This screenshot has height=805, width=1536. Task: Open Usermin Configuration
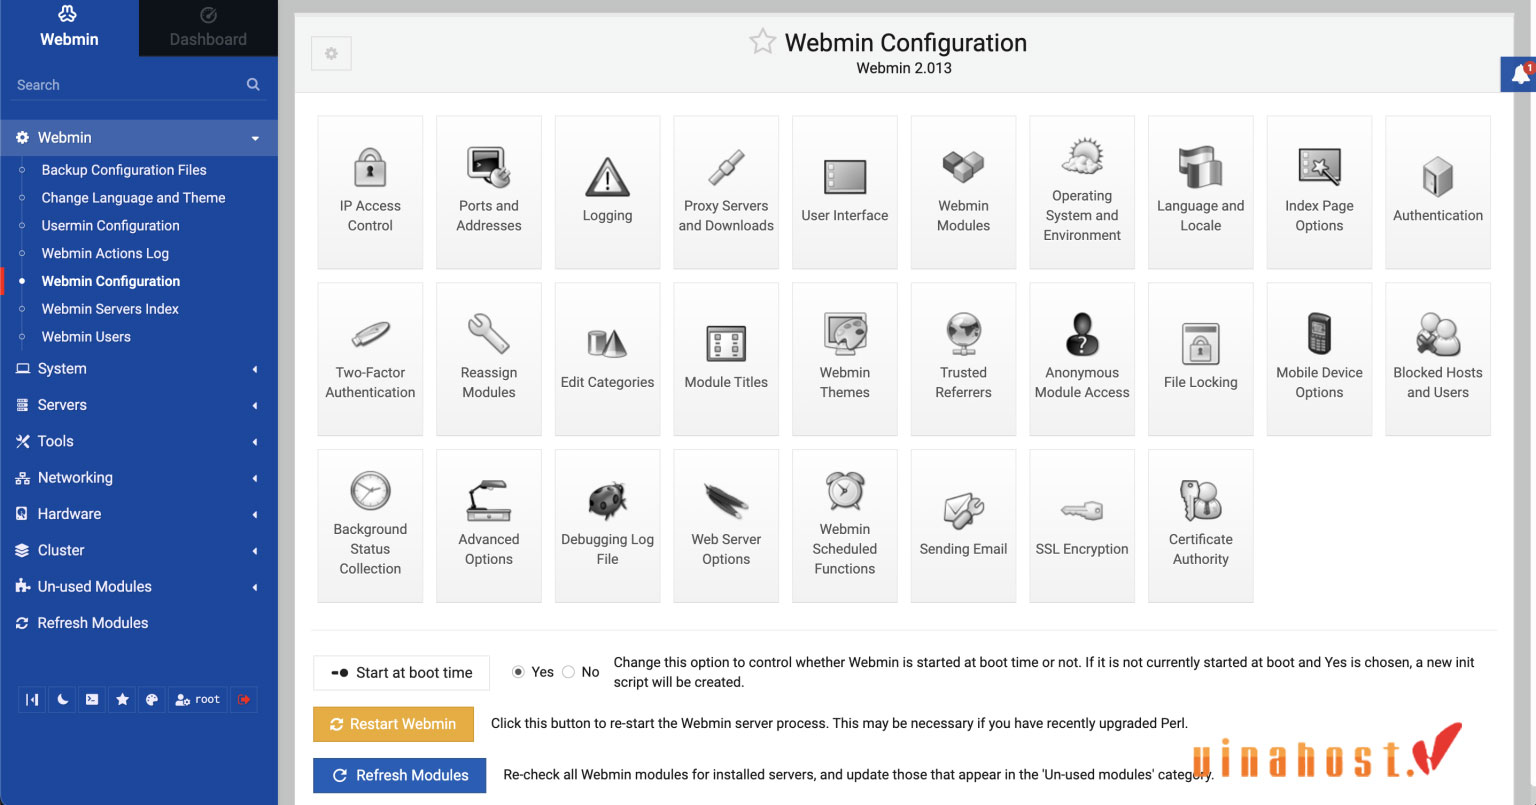point(110,226)
